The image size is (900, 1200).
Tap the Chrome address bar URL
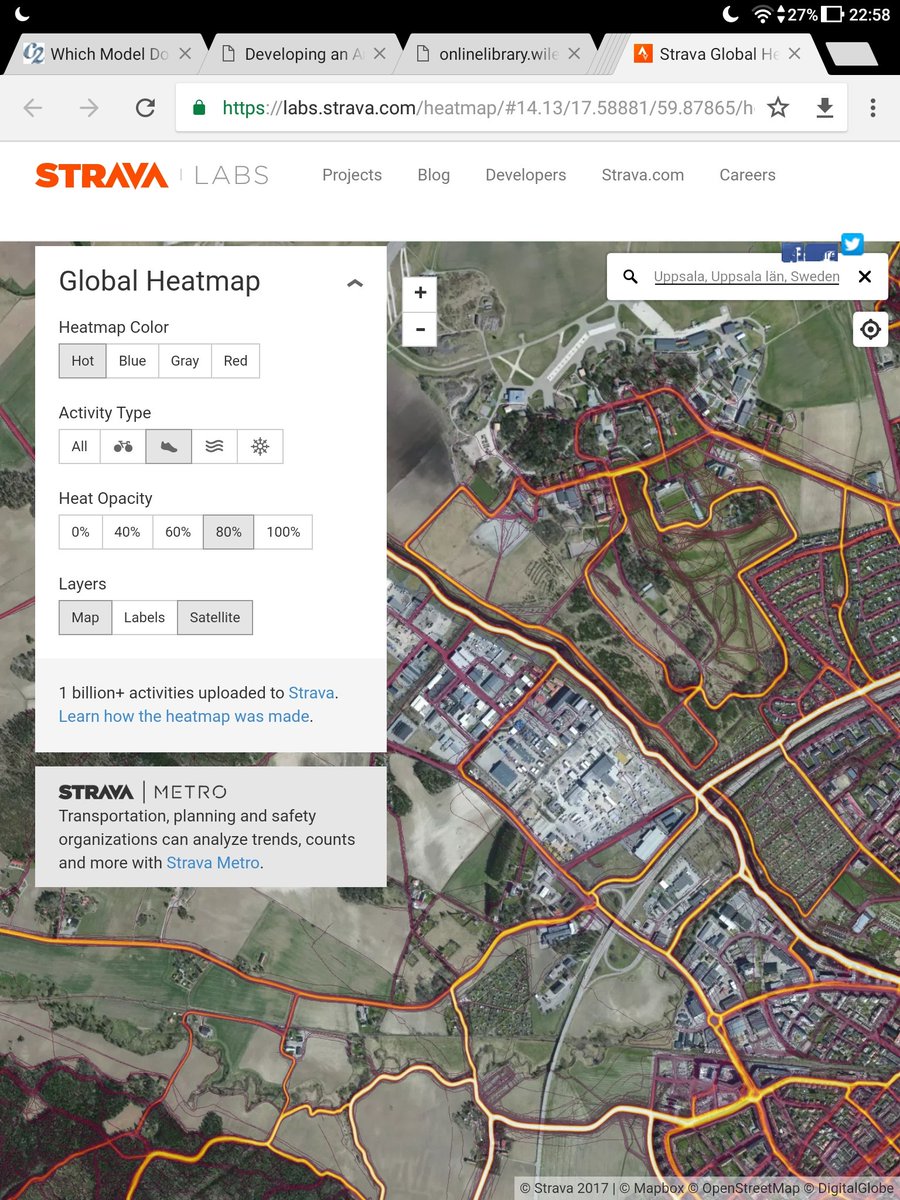point(488,108)
